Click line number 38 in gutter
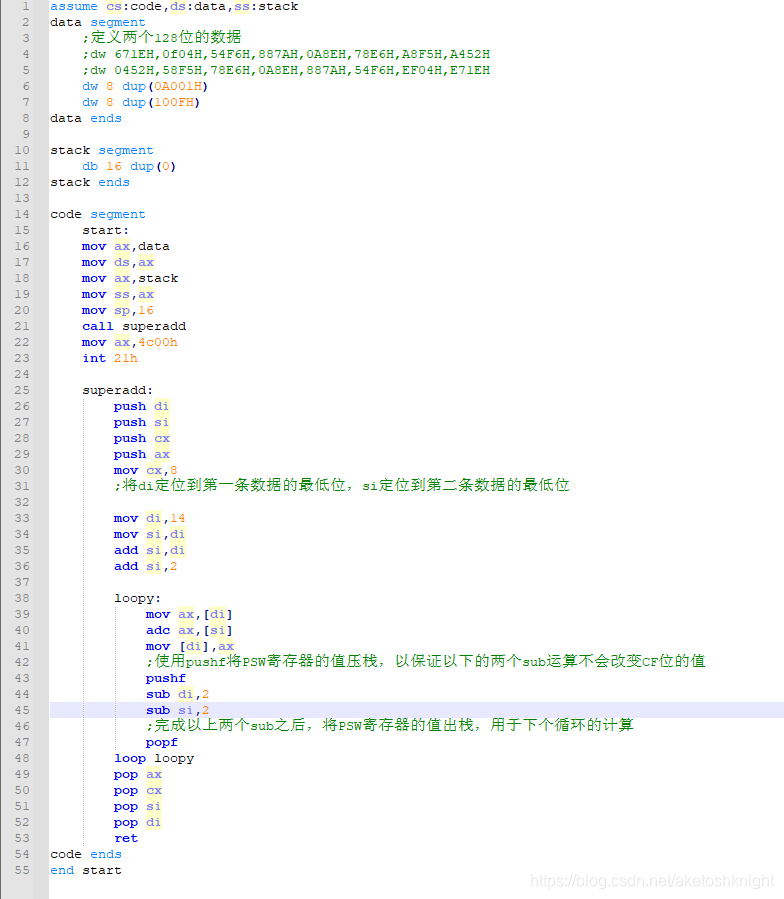 pyautogui.click(x=22, y=599)
